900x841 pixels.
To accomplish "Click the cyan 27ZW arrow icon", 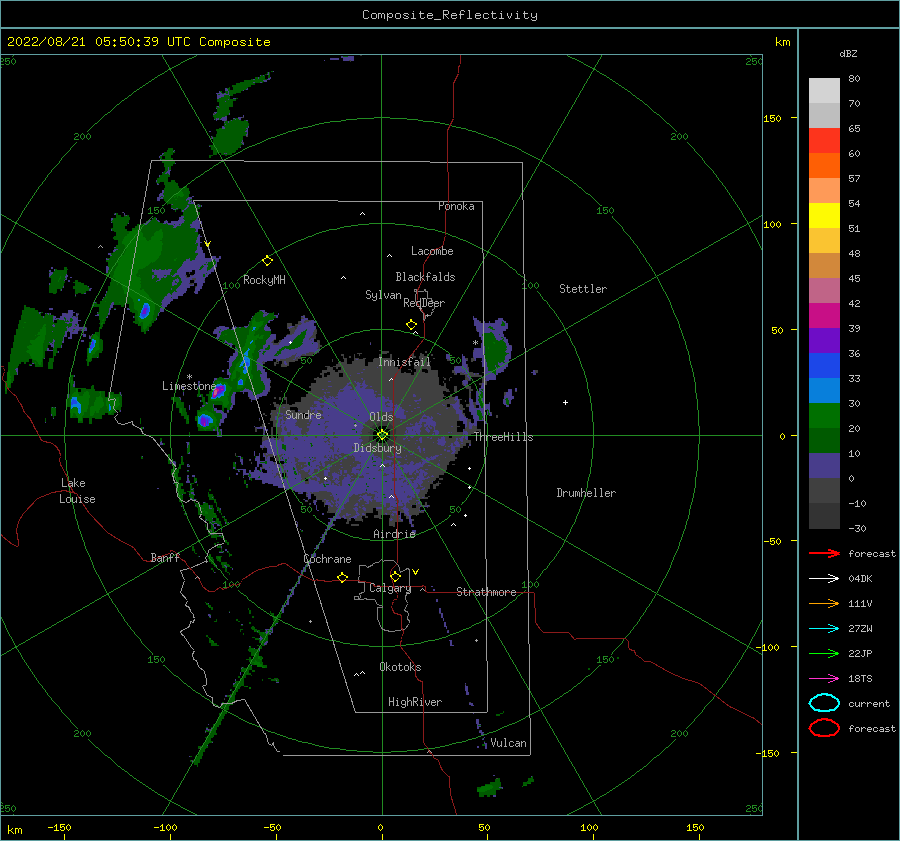I will [824, 629].
